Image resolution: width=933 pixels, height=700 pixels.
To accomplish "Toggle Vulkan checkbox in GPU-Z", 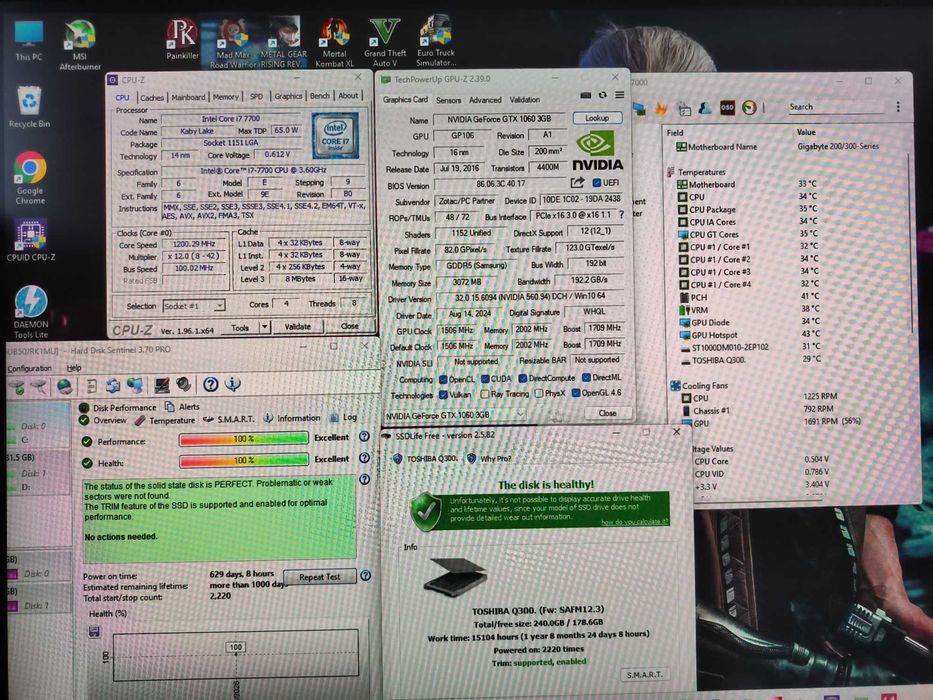I will coord(443,395).
